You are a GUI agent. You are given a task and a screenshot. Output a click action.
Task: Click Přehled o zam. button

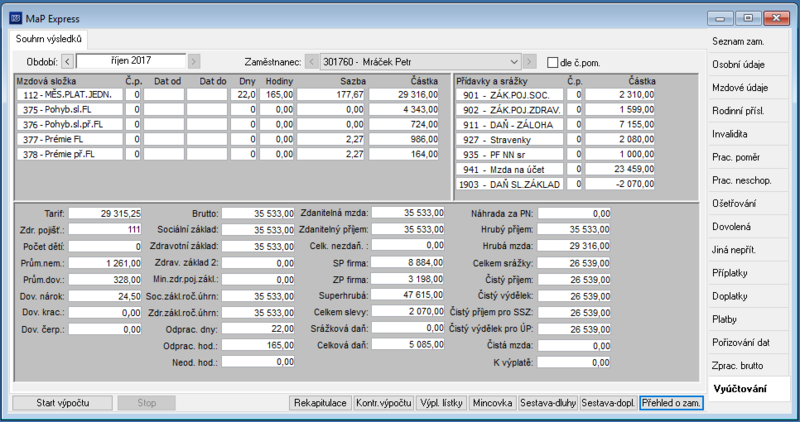click(x=671, y=403)
